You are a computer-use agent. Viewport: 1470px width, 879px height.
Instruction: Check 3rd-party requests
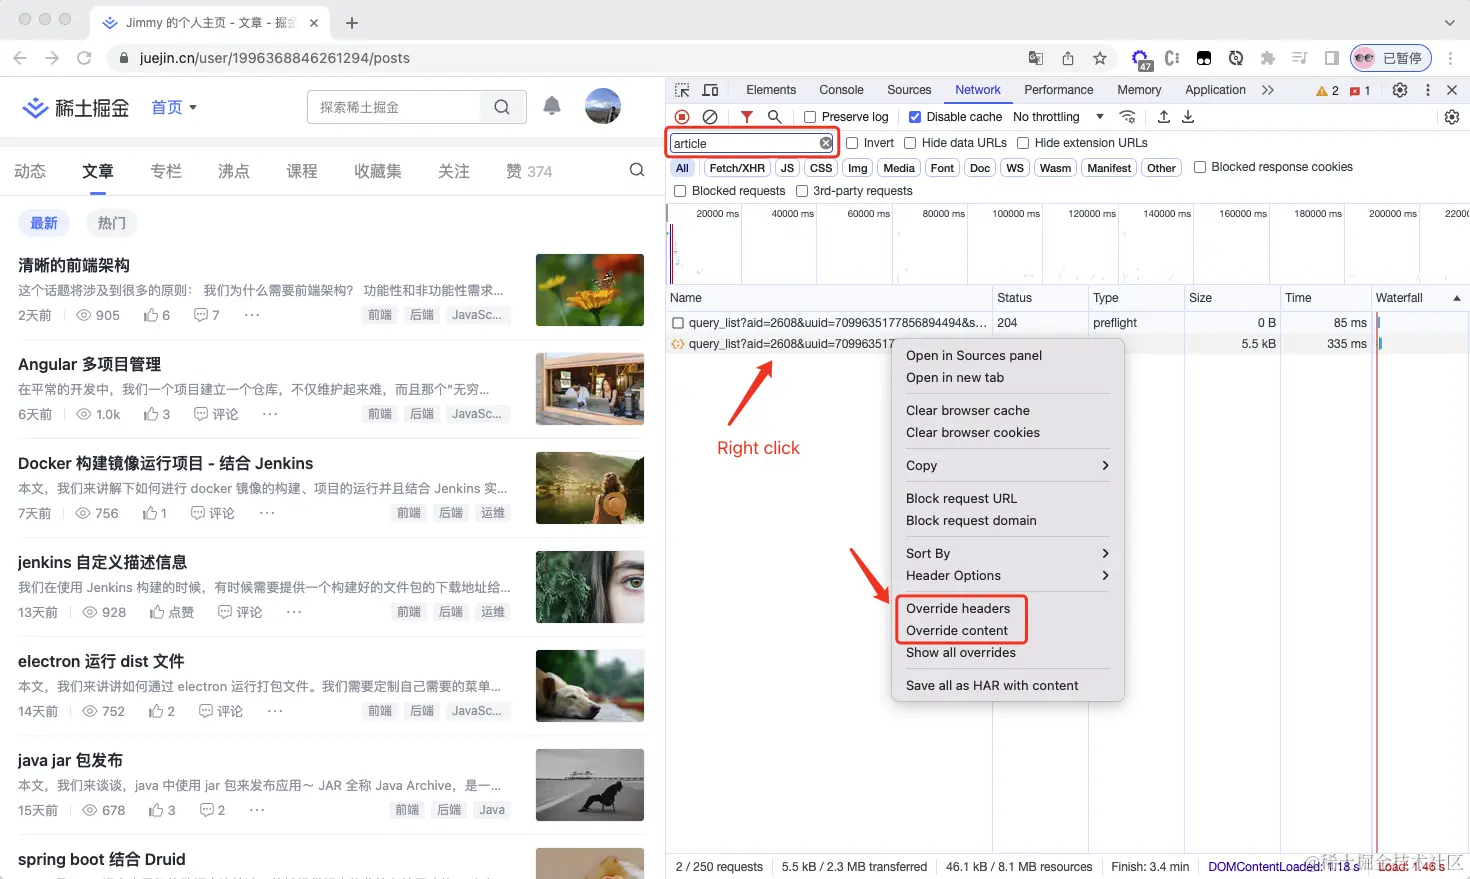[802, 191]
